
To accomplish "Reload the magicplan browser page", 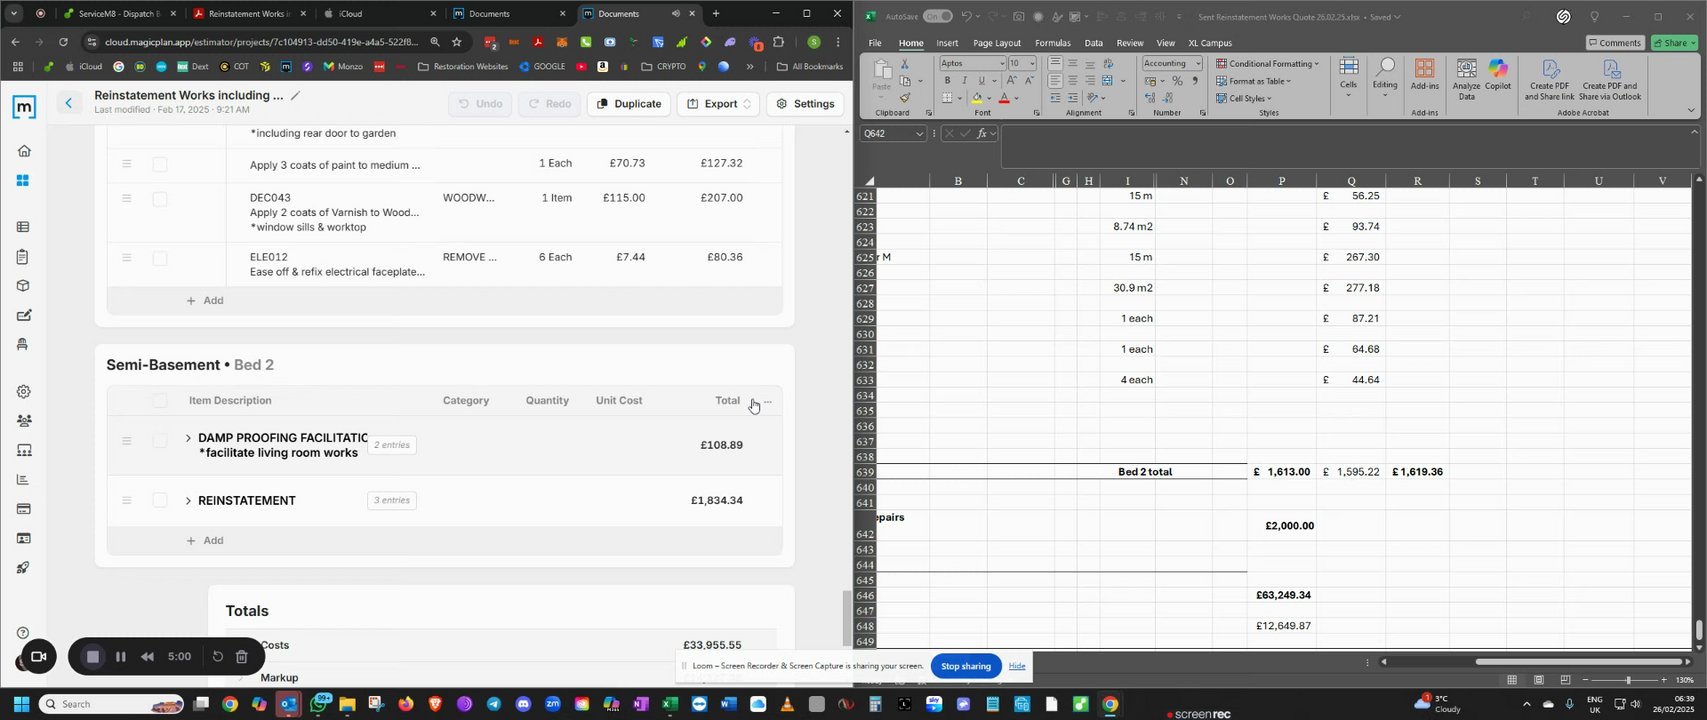I will [63, 42].
